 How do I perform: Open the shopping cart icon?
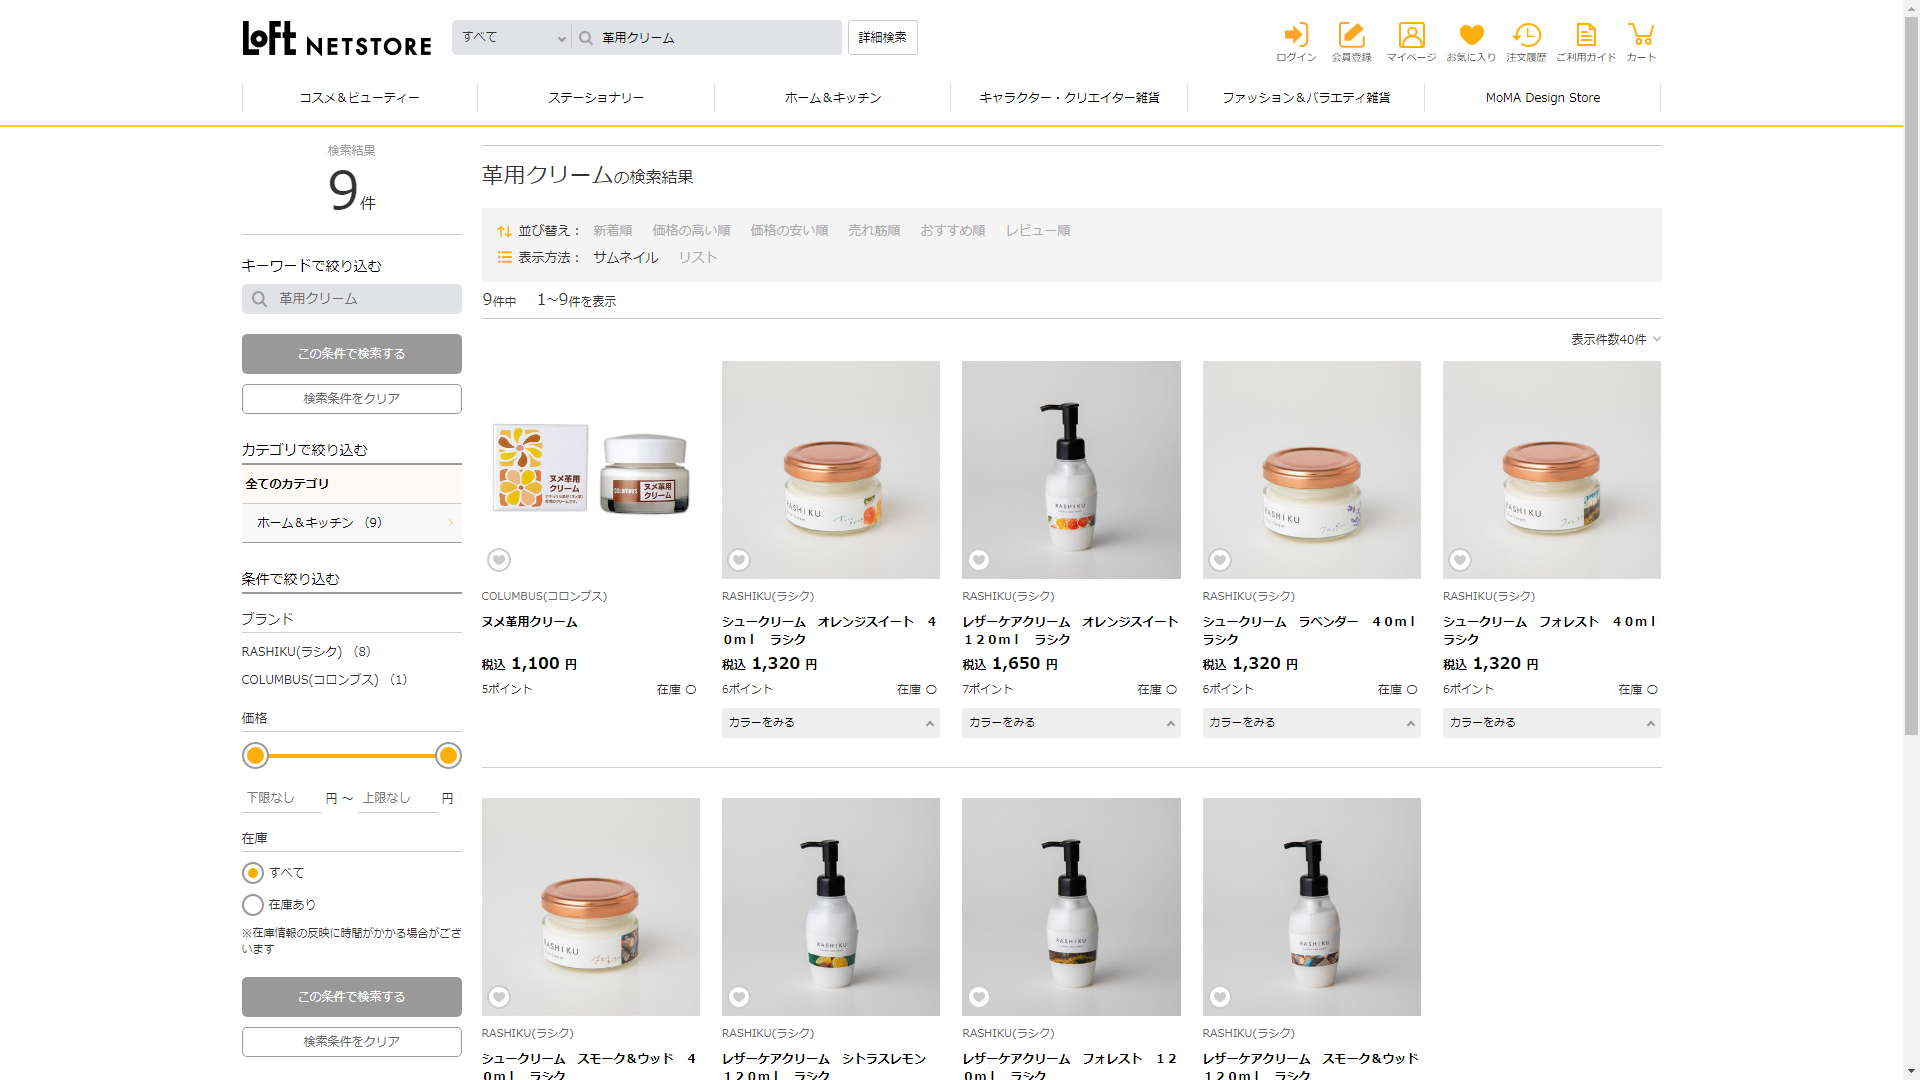coord(1641,36)
